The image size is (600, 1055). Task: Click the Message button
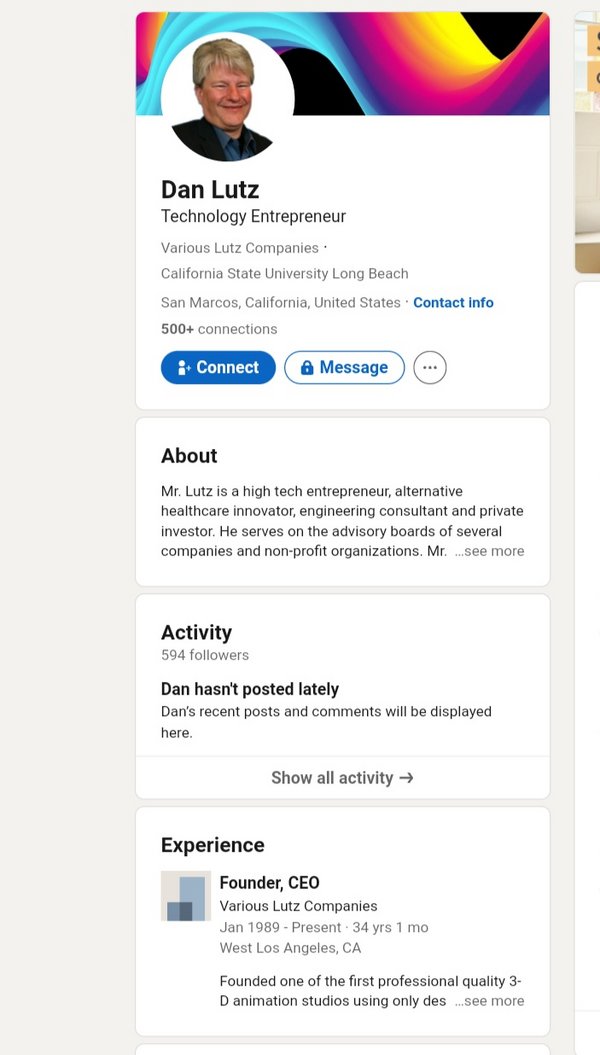tap(344, 367)
